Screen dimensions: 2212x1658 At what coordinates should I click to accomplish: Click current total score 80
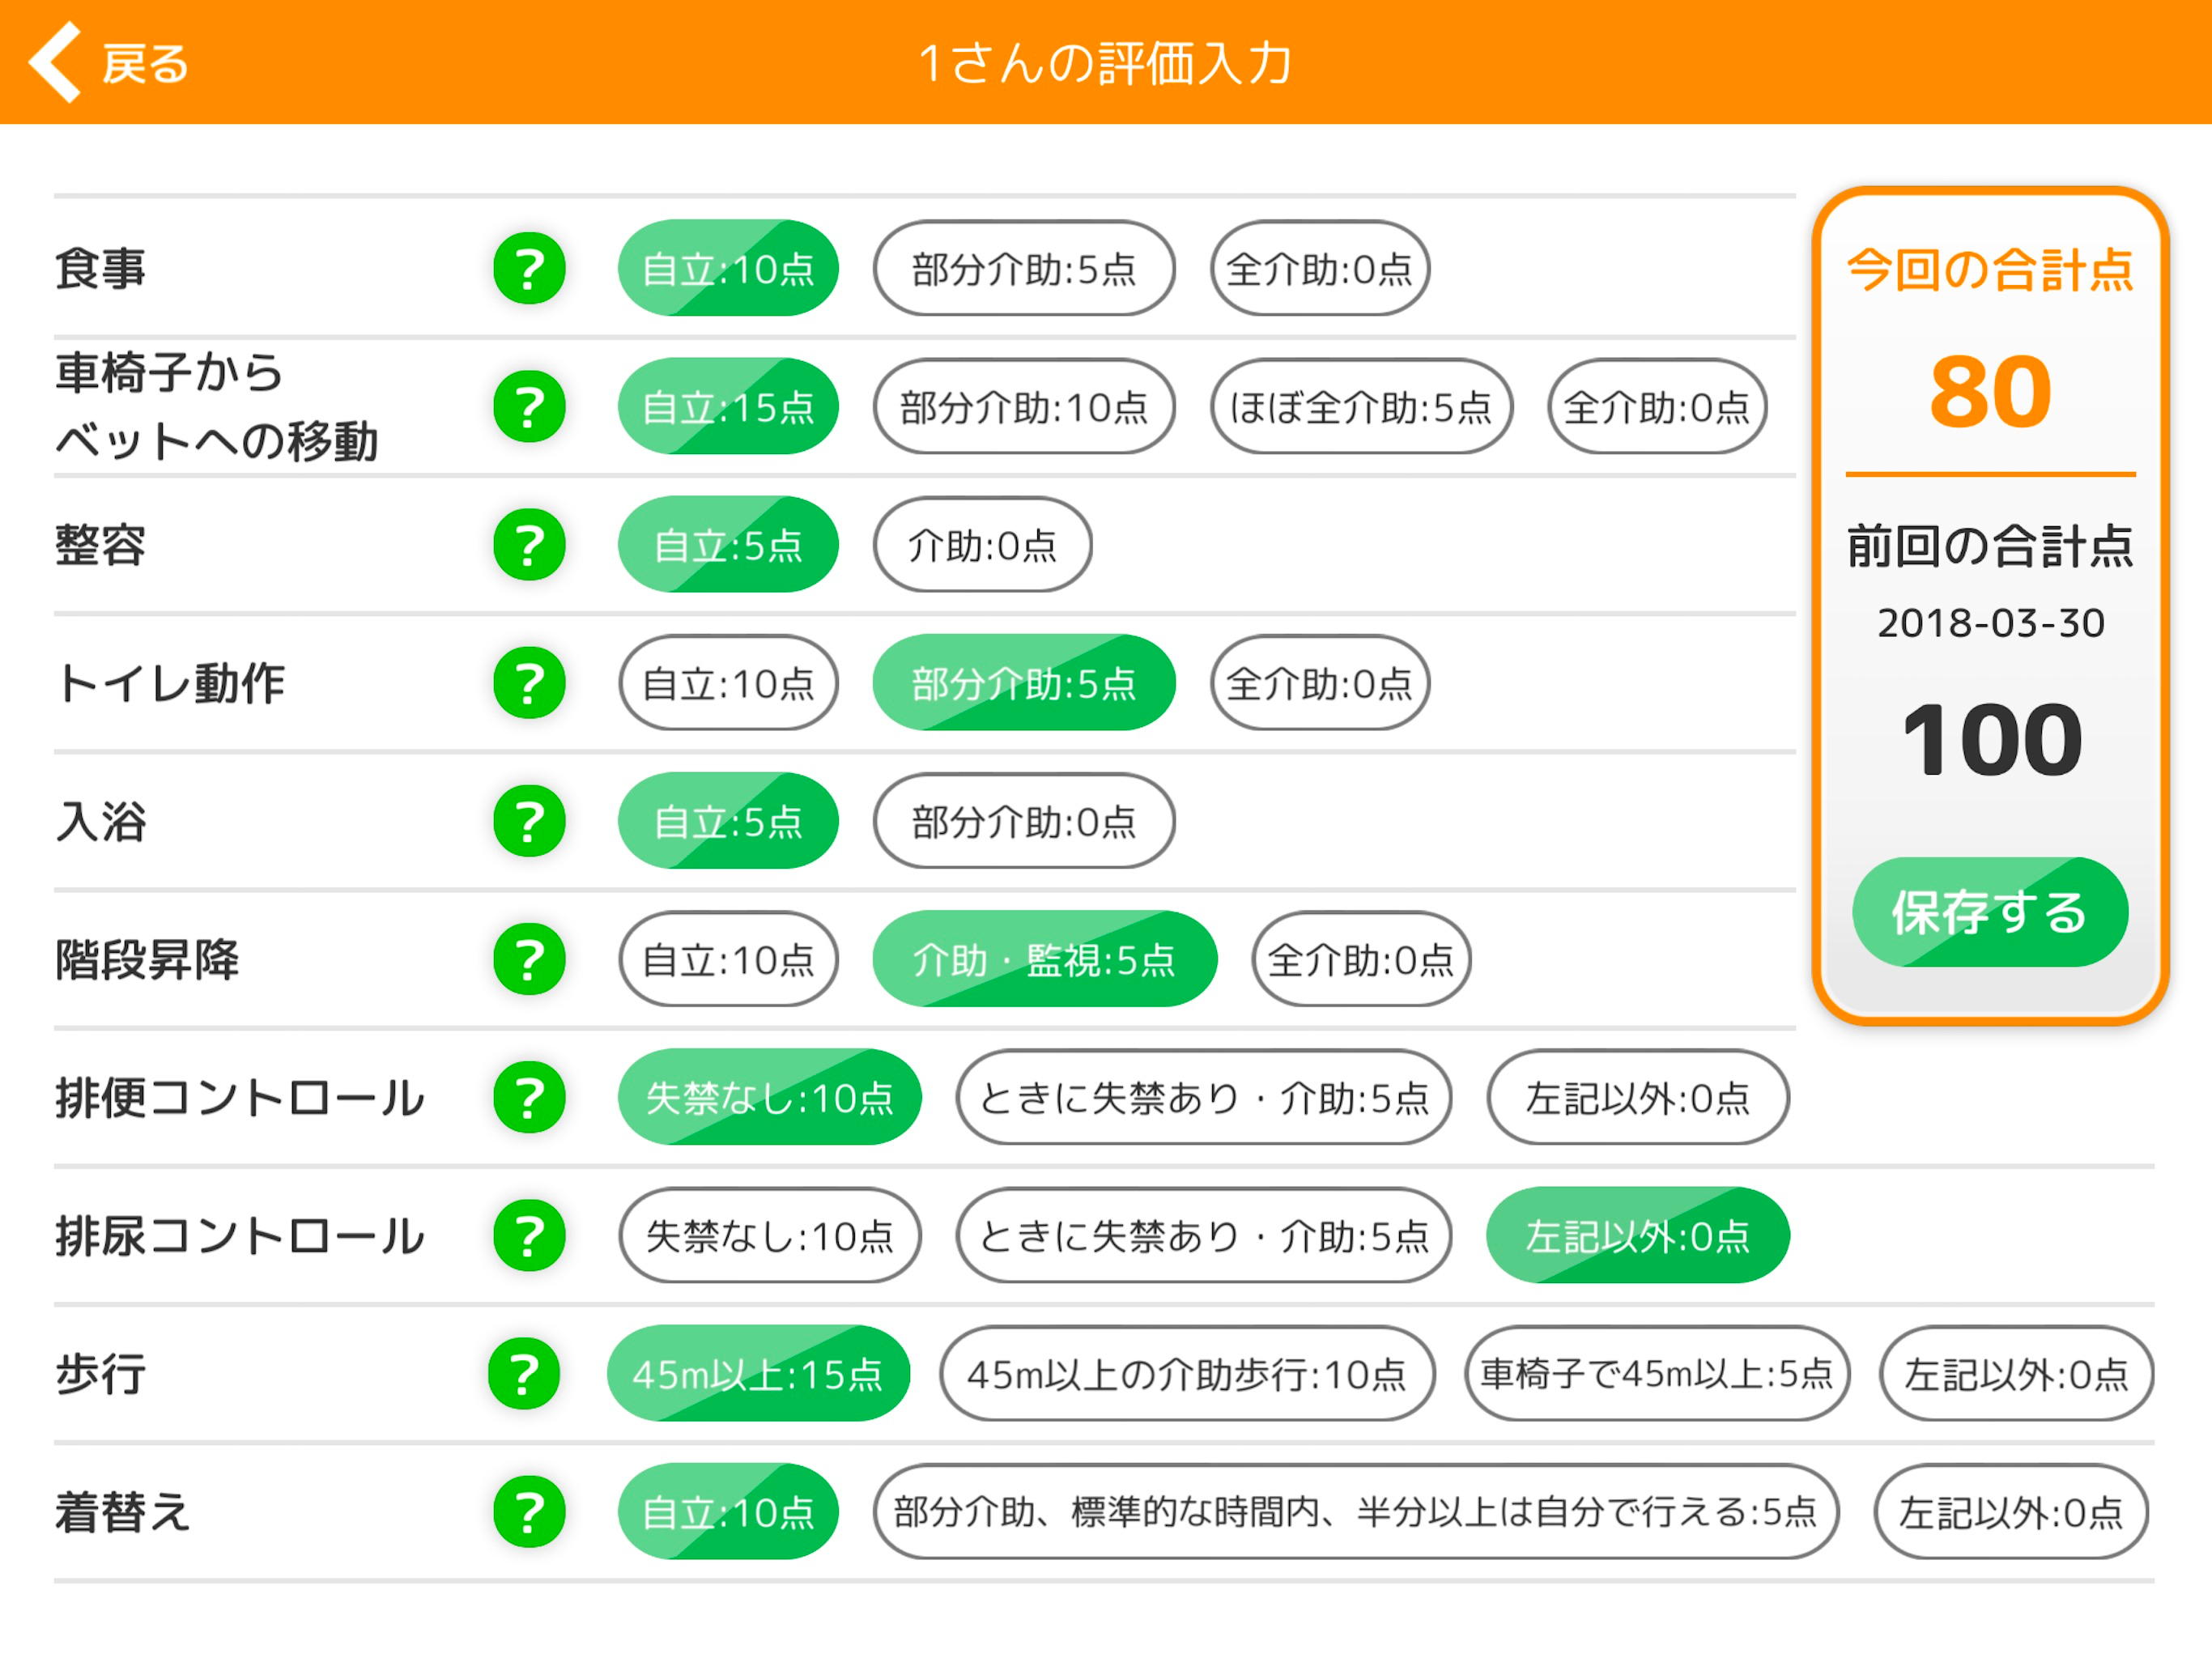click(1990, 391)
